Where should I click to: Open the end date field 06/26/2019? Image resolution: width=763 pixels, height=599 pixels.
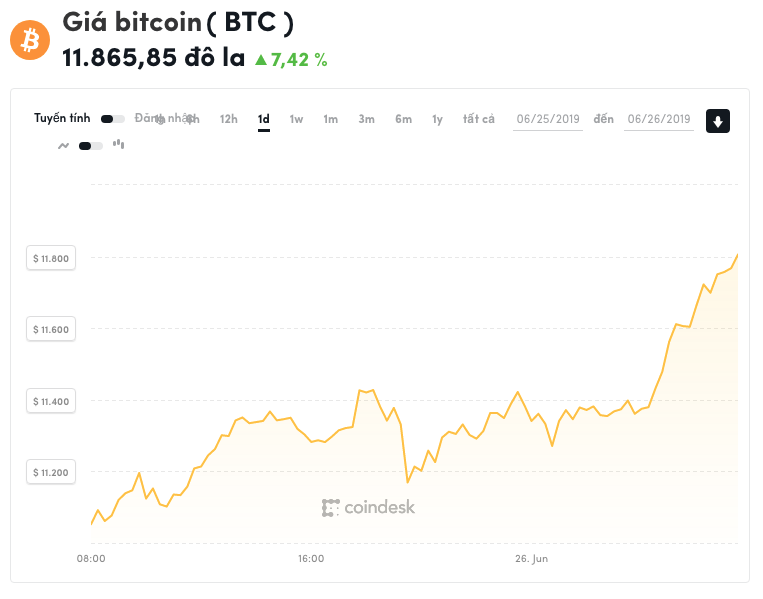pyautogui.click(x=659, y=120)
